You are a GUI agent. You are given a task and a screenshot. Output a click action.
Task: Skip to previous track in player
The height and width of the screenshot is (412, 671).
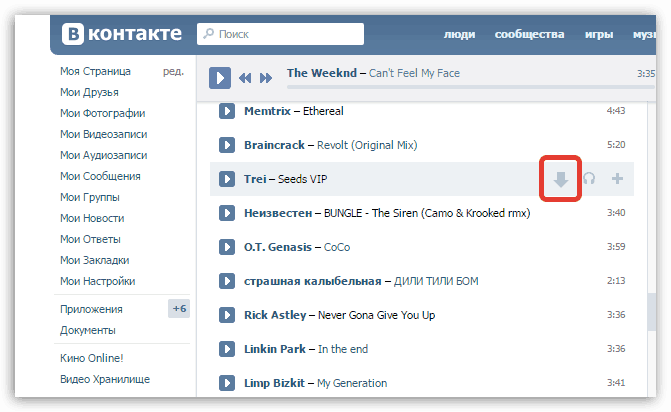245,77
